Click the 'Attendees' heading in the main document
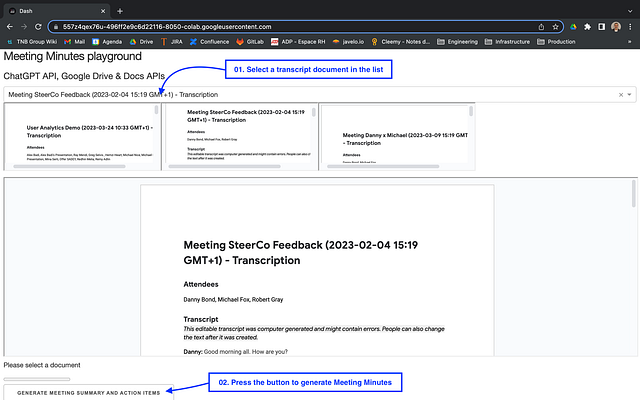640x400 pixels. (201, 284)
